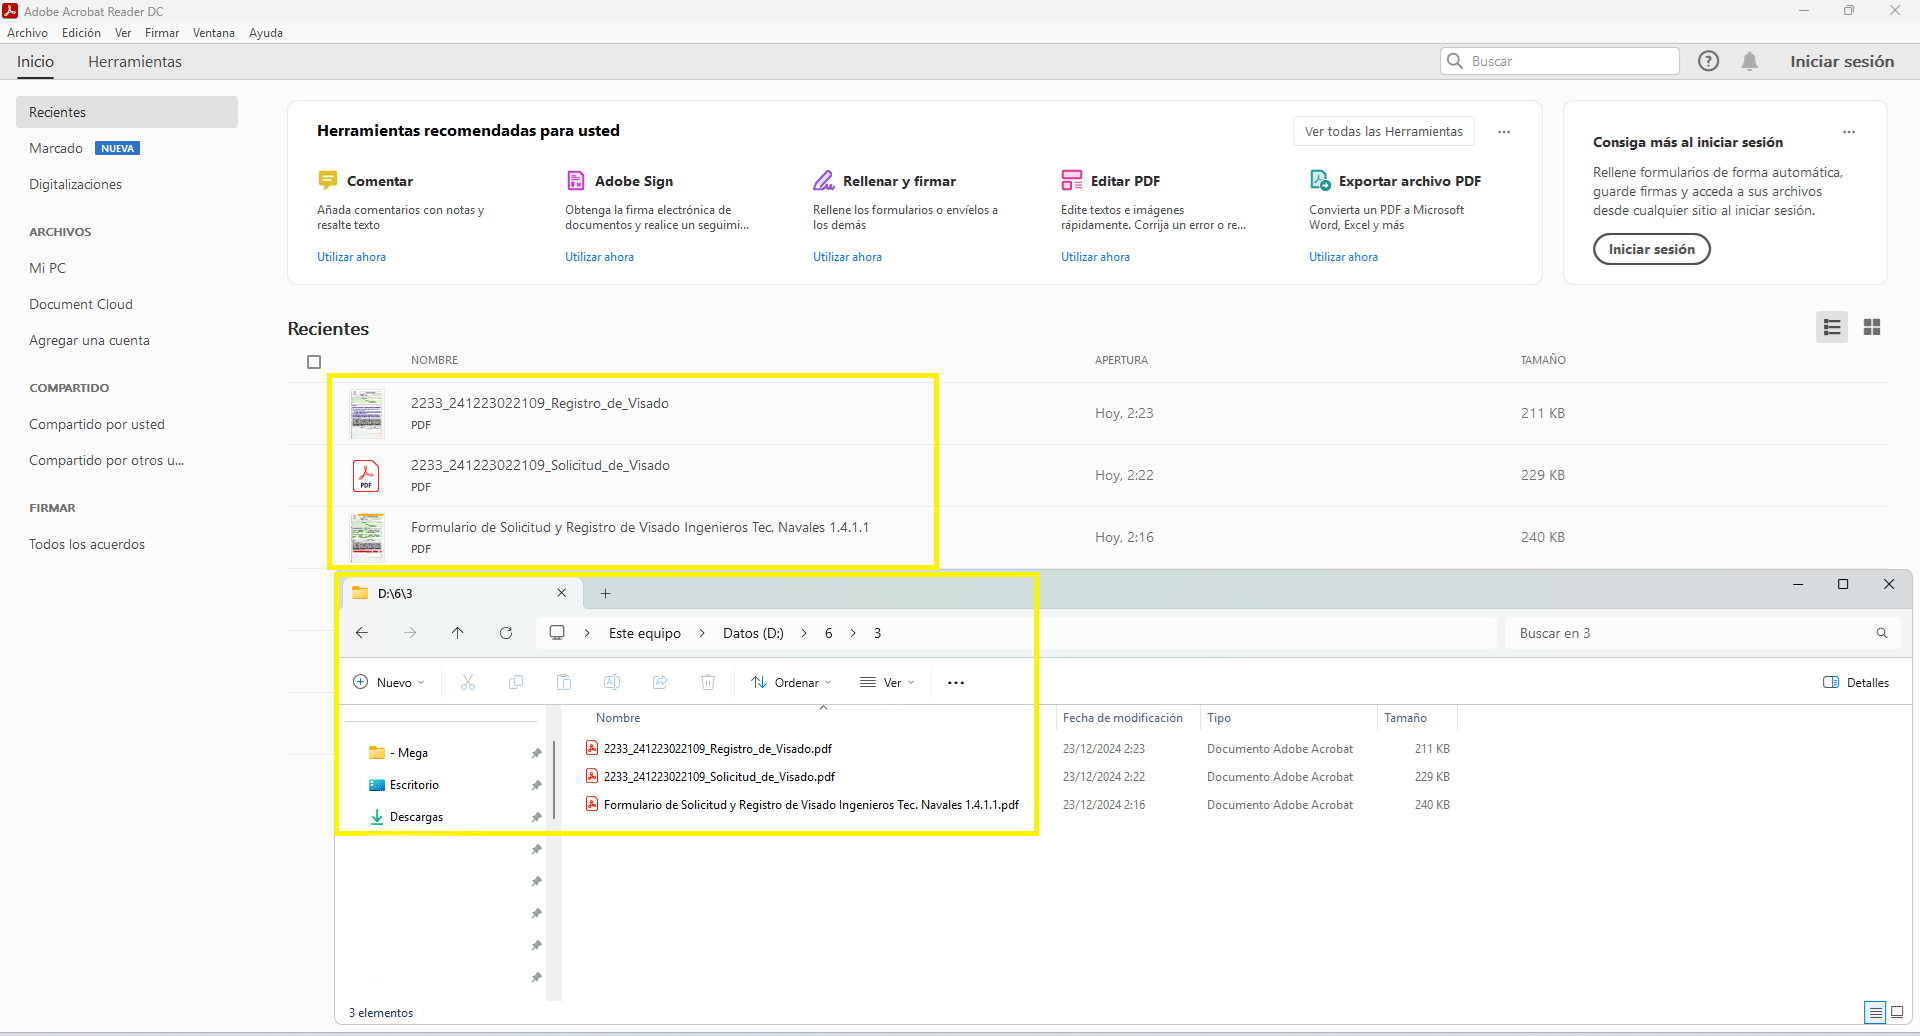Toggle details view icon in Explorer status bar
This screenshot has width=1920, height=1036.
(x=1875, y=1012)
